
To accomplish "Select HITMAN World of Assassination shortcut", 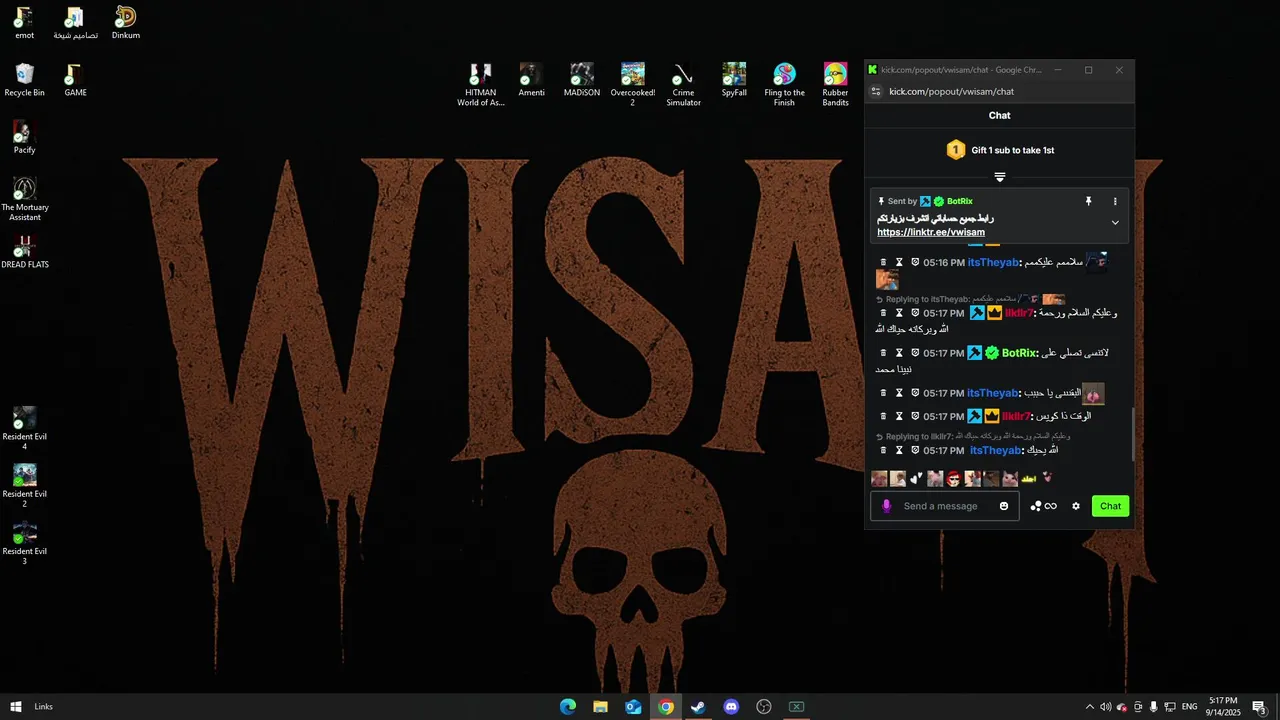I will [x=481, y=85].
